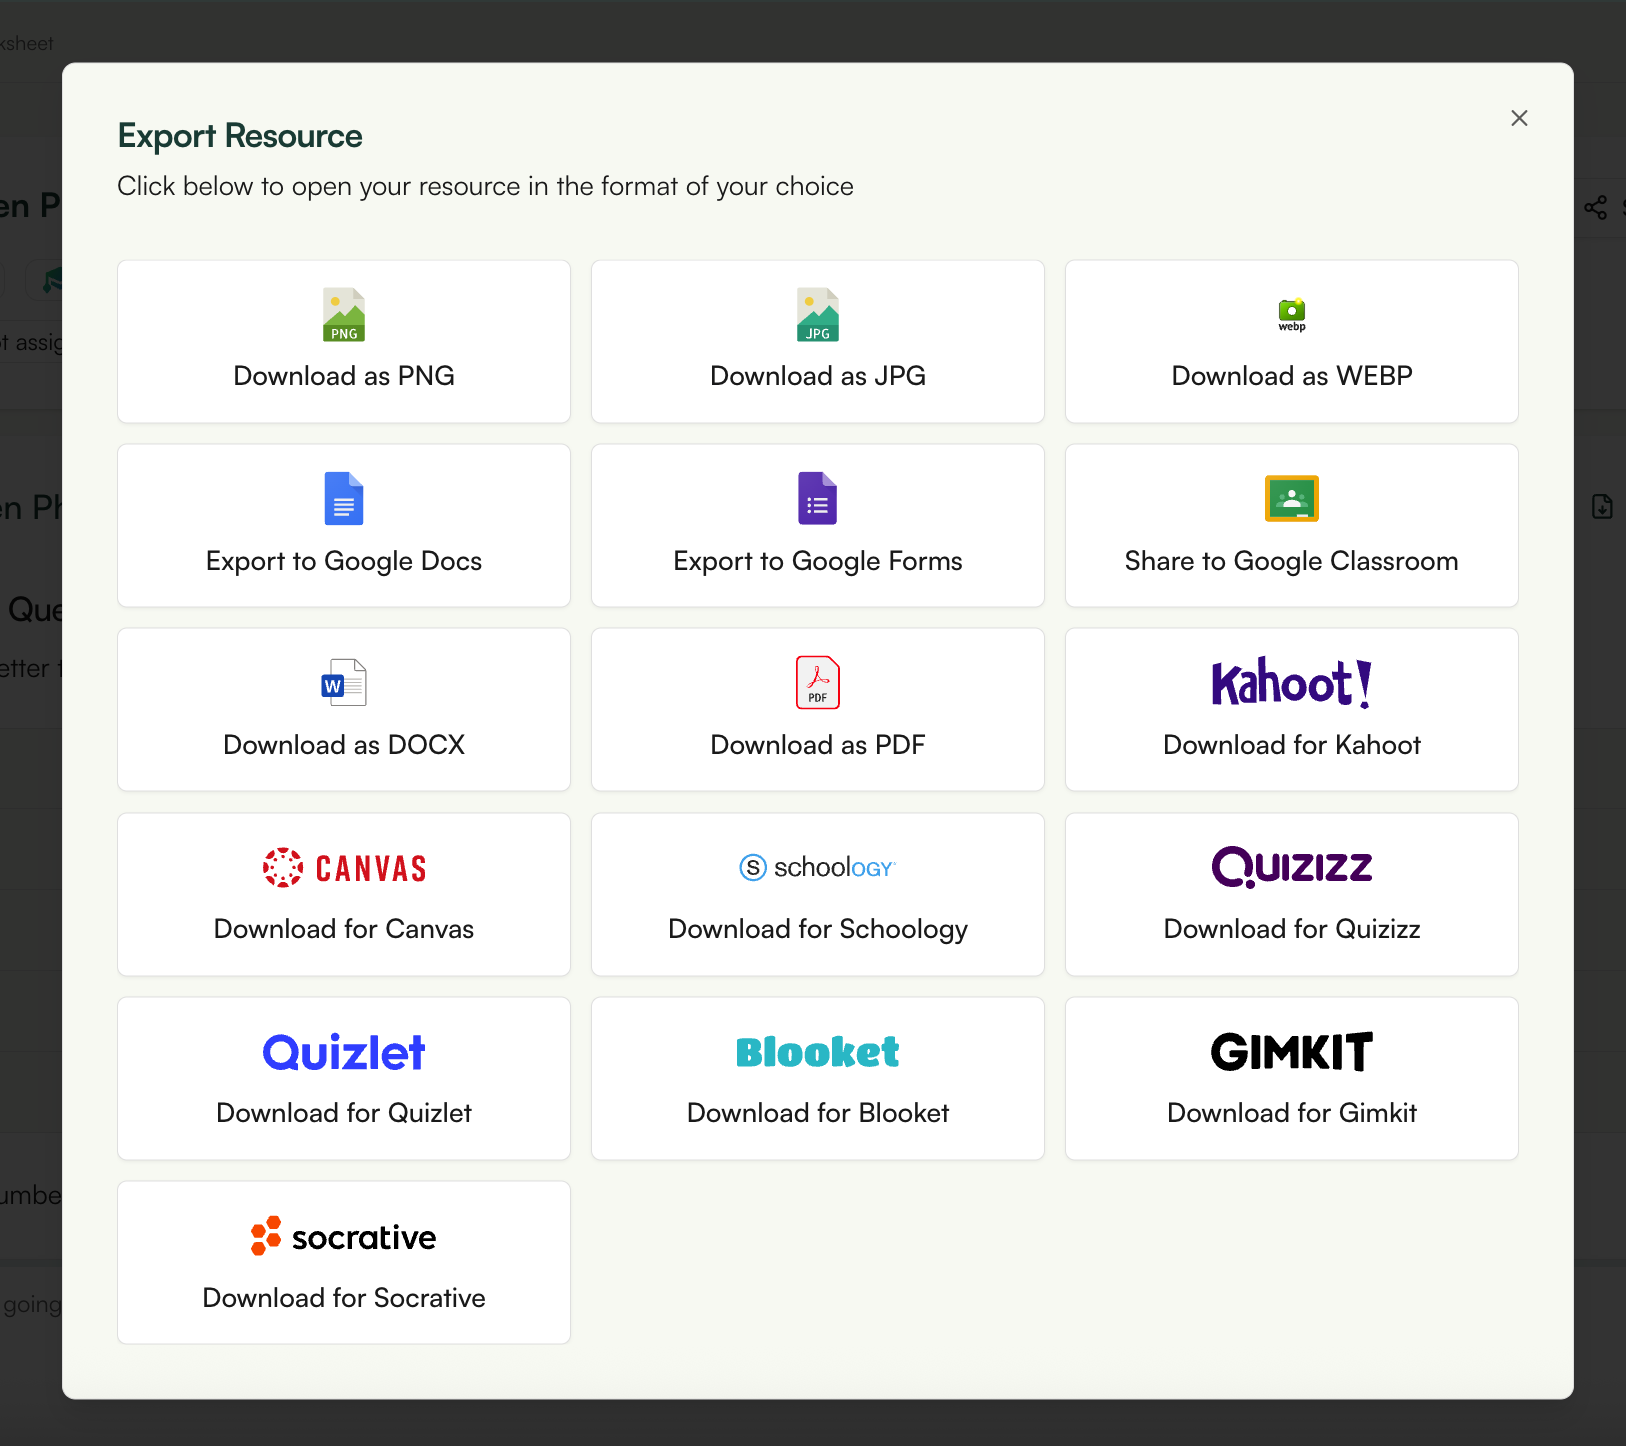
Task: Download for Blooket
Action: (x=817, y=1077)
